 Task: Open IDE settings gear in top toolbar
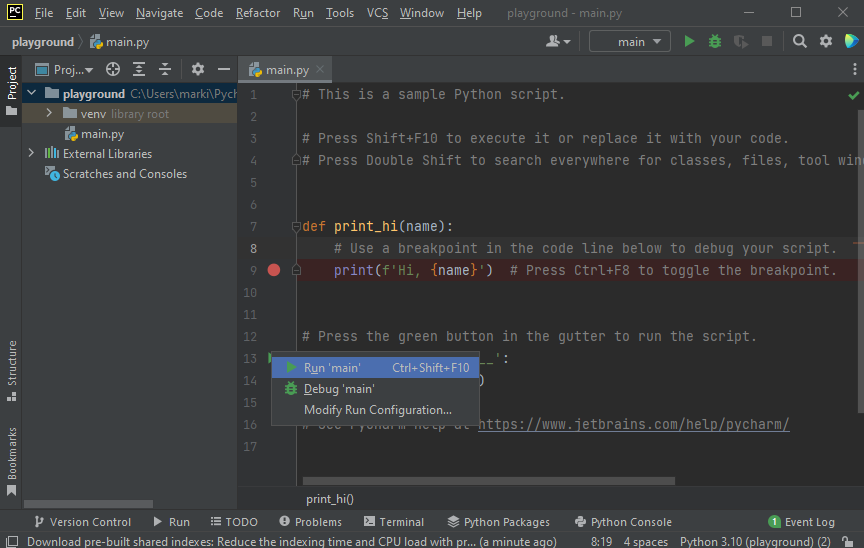[x=826, y=41]
